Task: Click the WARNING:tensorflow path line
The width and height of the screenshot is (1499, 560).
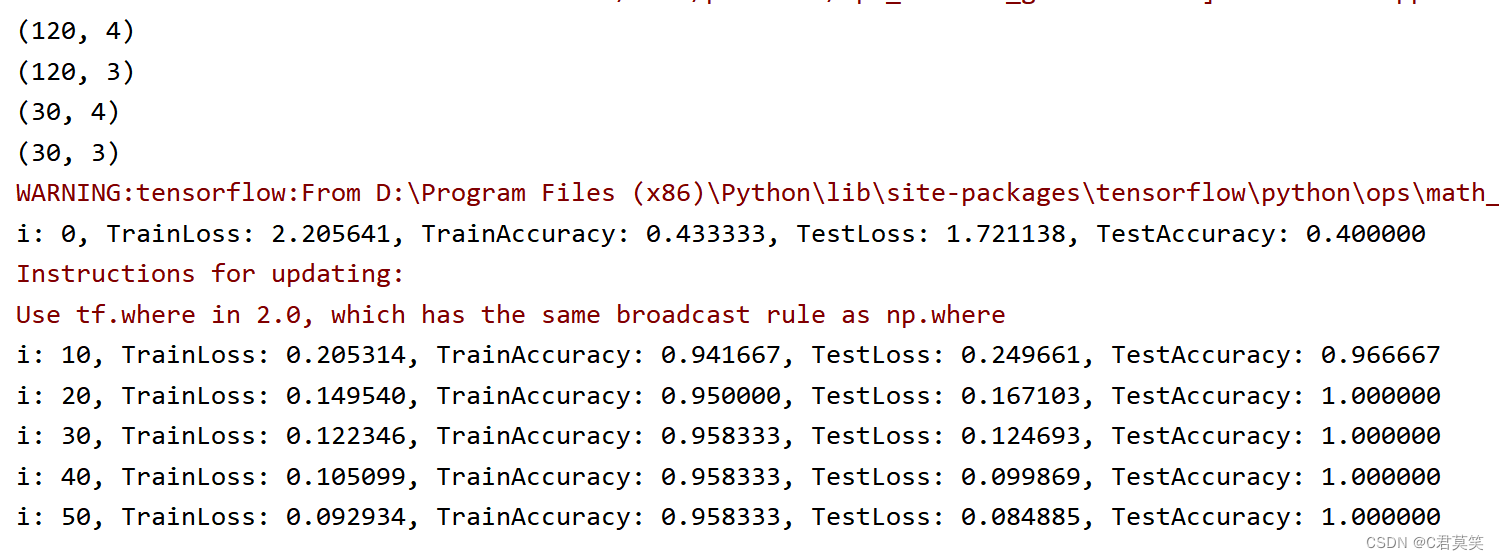Action: coord(757,193)
